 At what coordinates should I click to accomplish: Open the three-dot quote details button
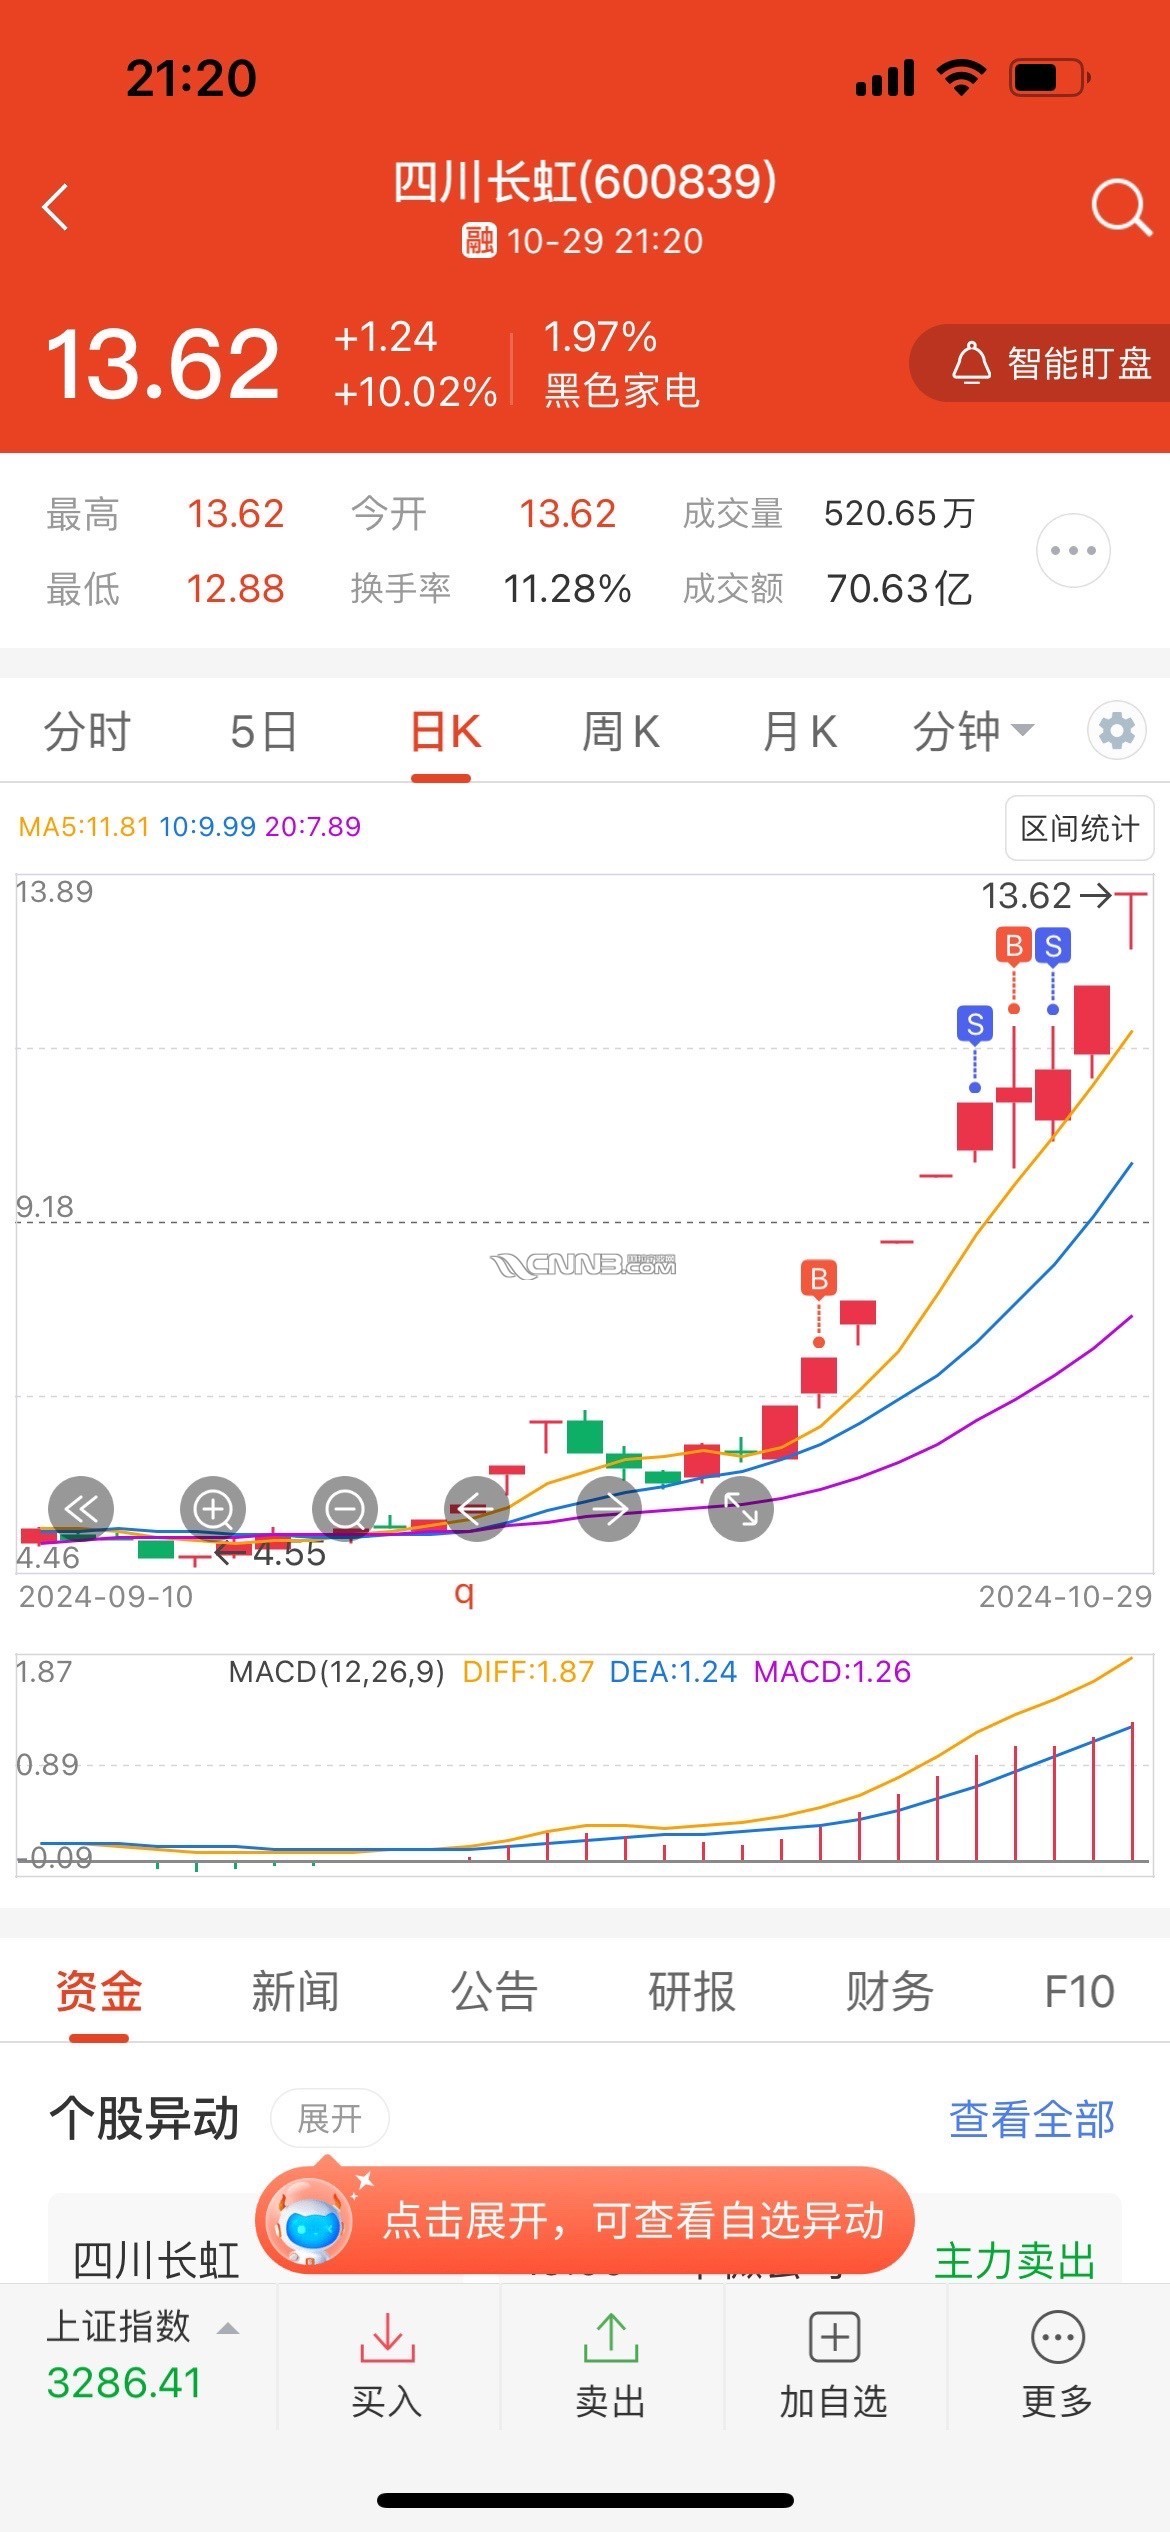coord(1073,550)
